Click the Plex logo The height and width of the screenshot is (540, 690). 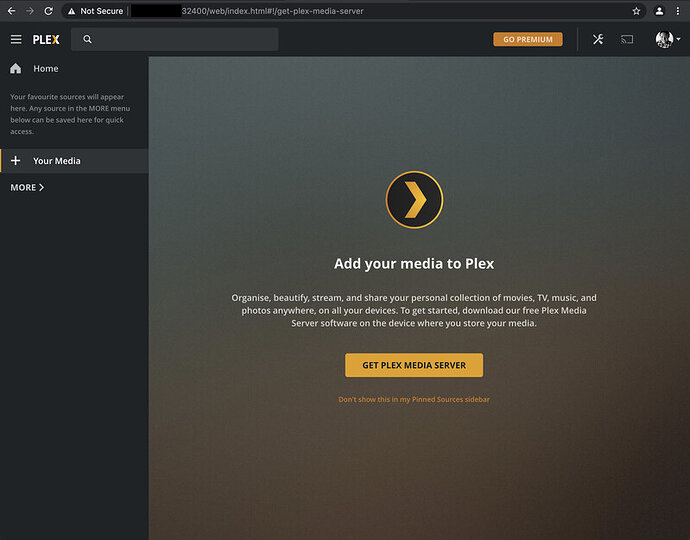46,40
